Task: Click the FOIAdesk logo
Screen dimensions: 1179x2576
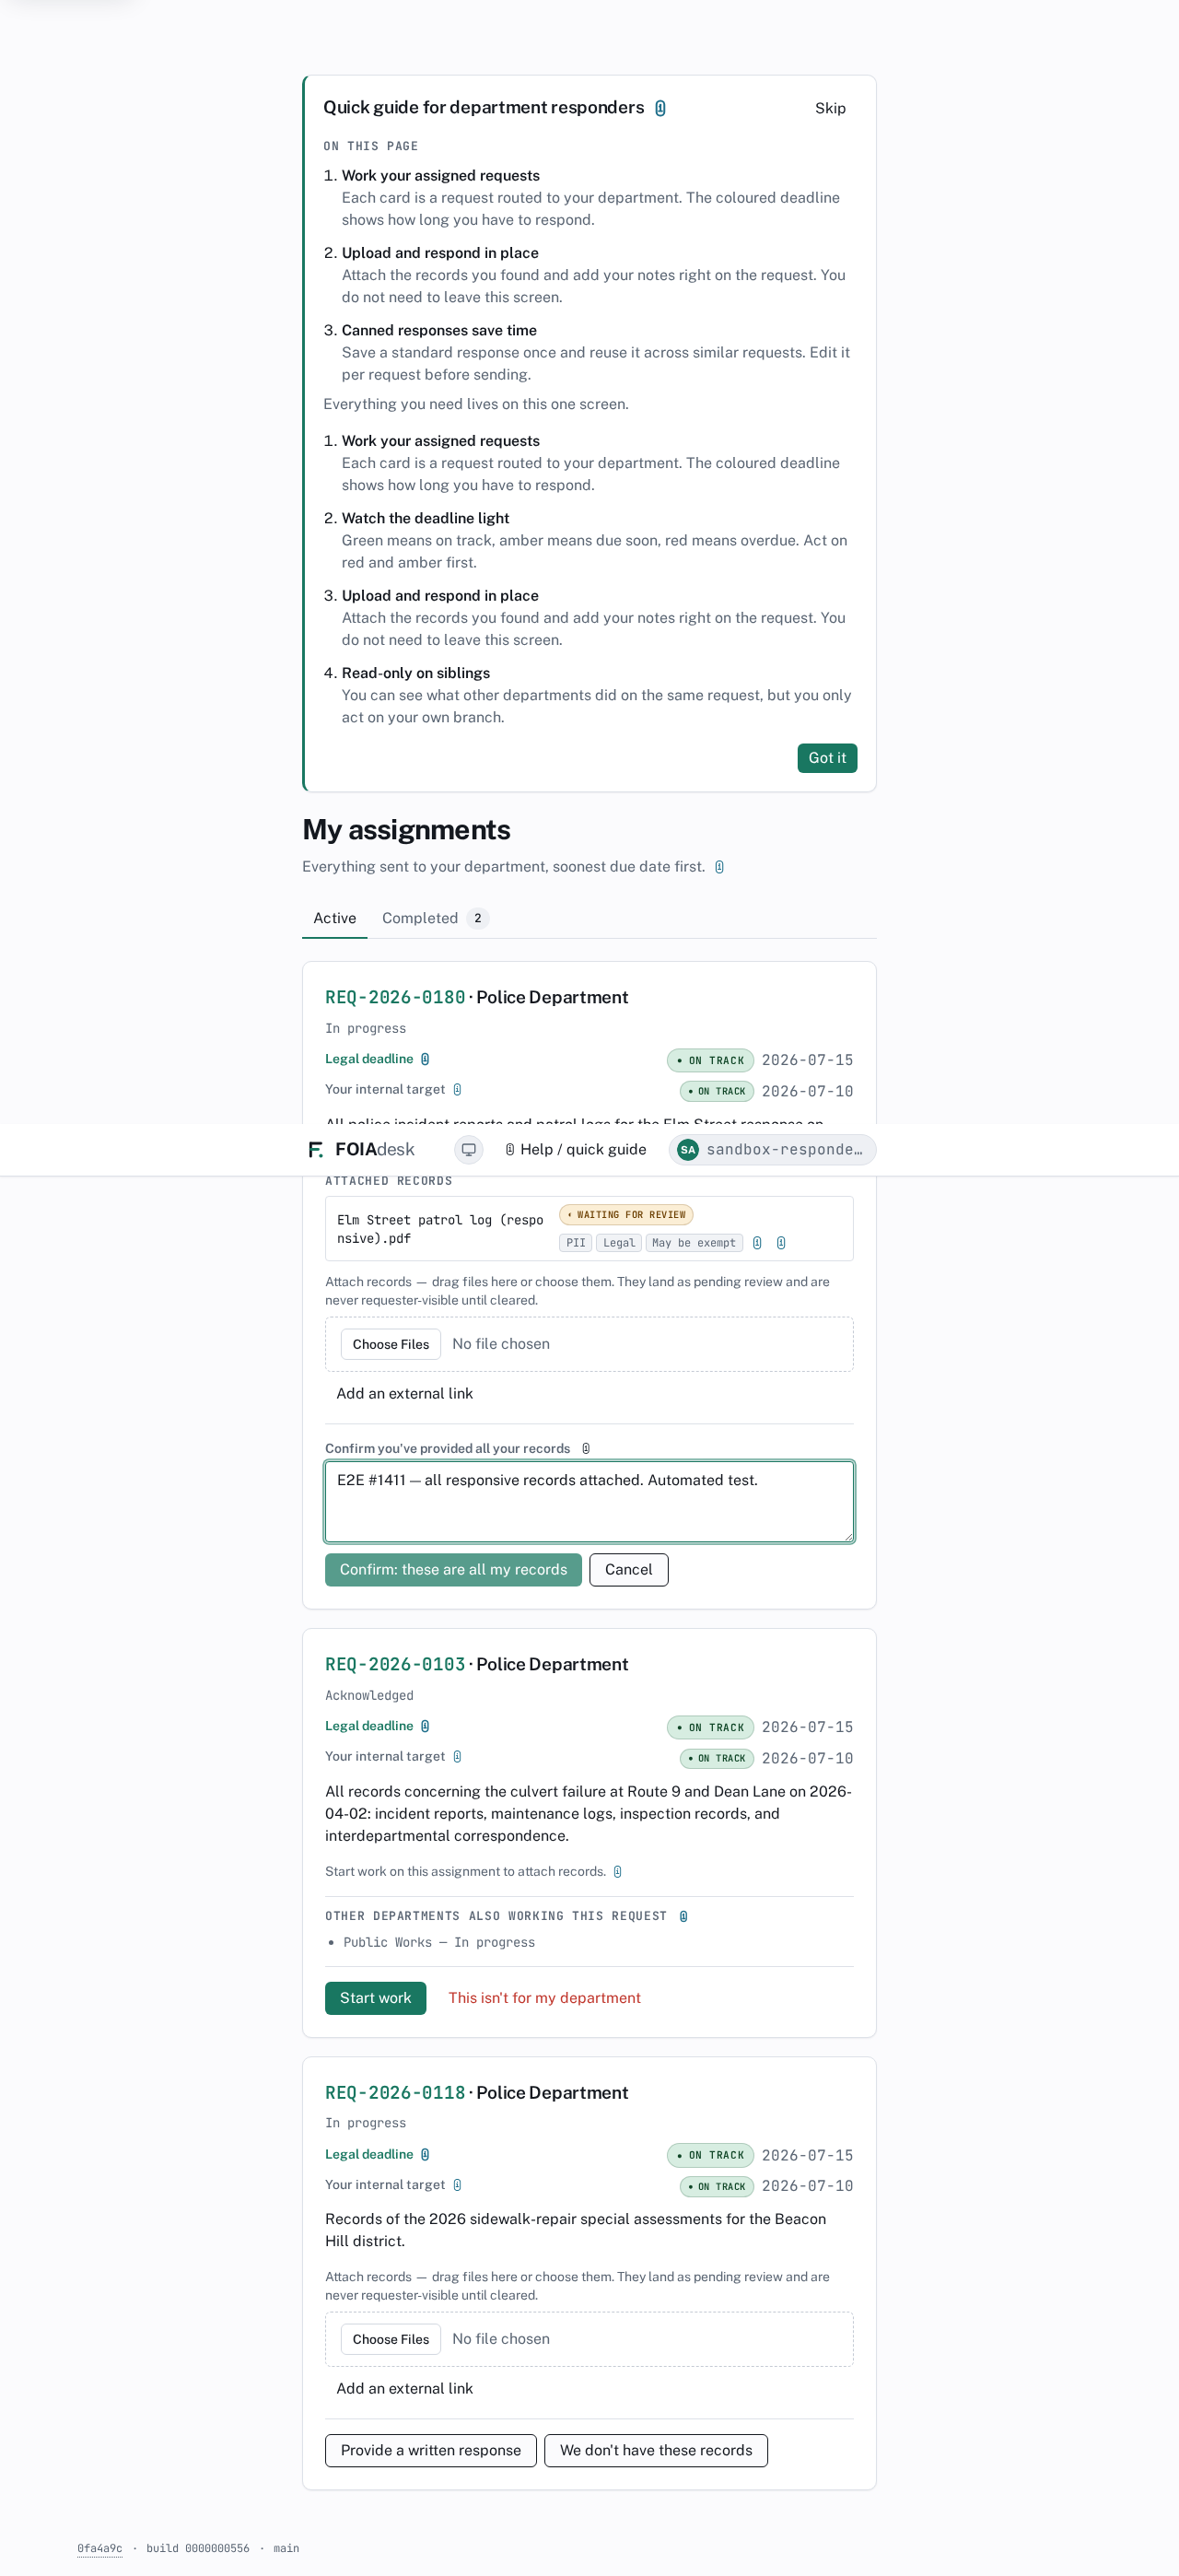Action: point(361,1149)
